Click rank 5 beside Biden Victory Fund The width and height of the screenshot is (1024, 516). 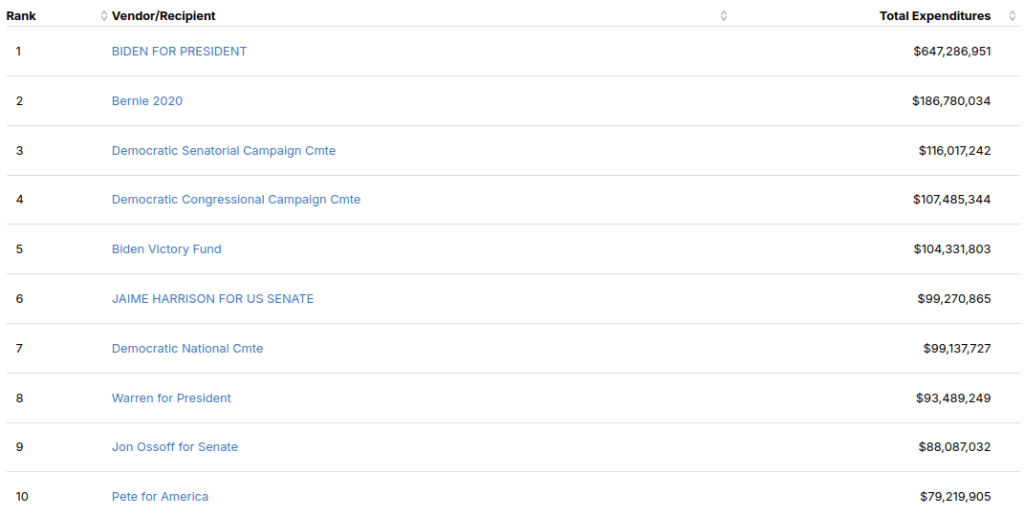click(x=19, y=249)
